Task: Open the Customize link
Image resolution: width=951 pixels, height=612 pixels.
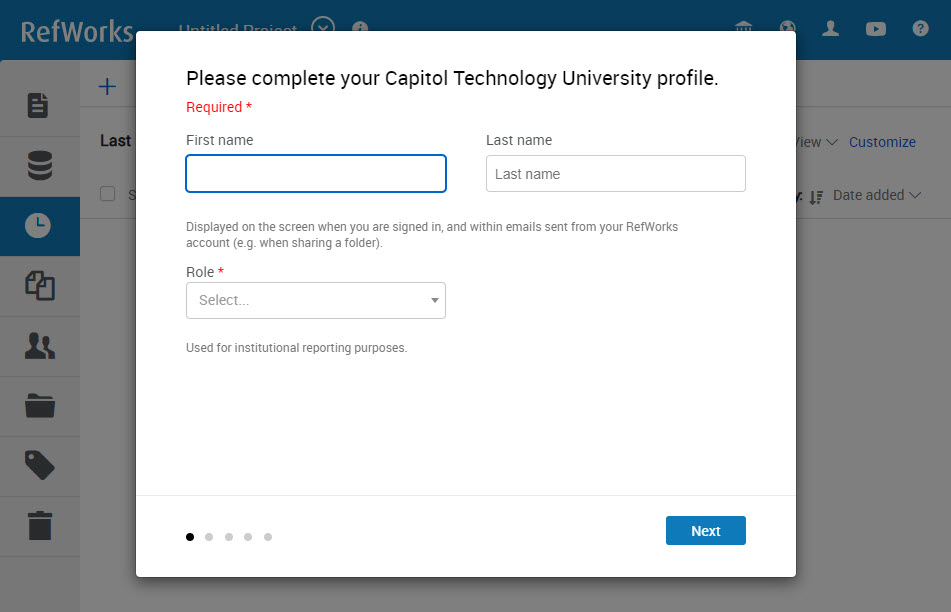Action: 882,142
